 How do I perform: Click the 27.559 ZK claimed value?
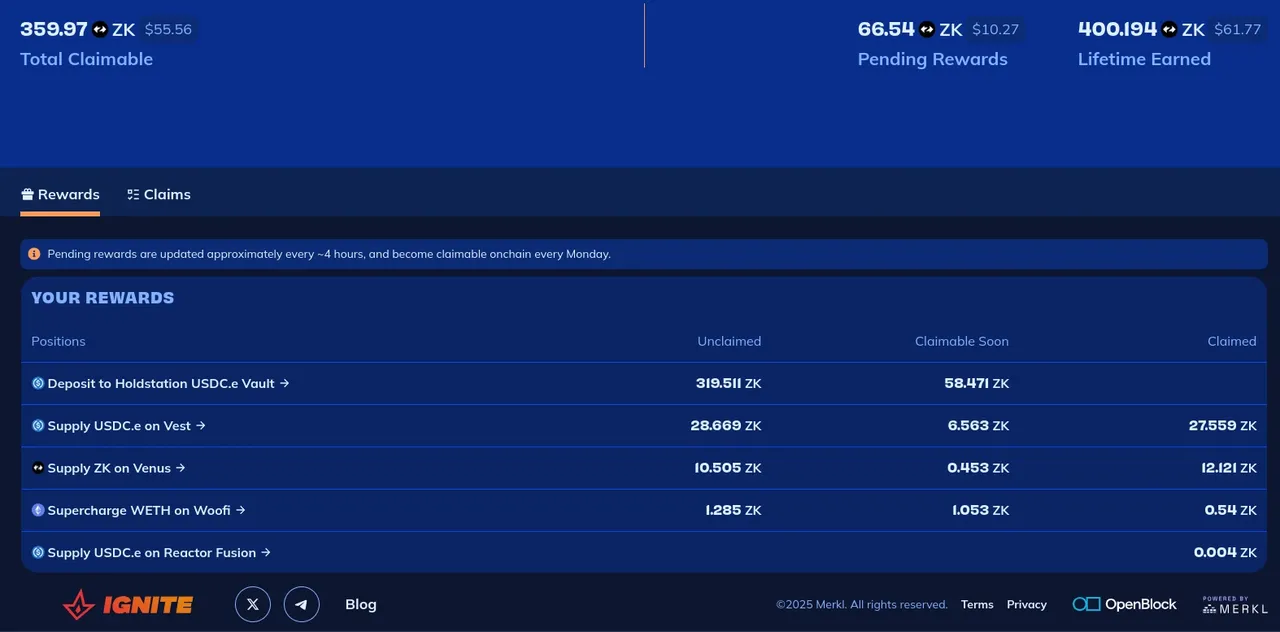point(1223,425)
